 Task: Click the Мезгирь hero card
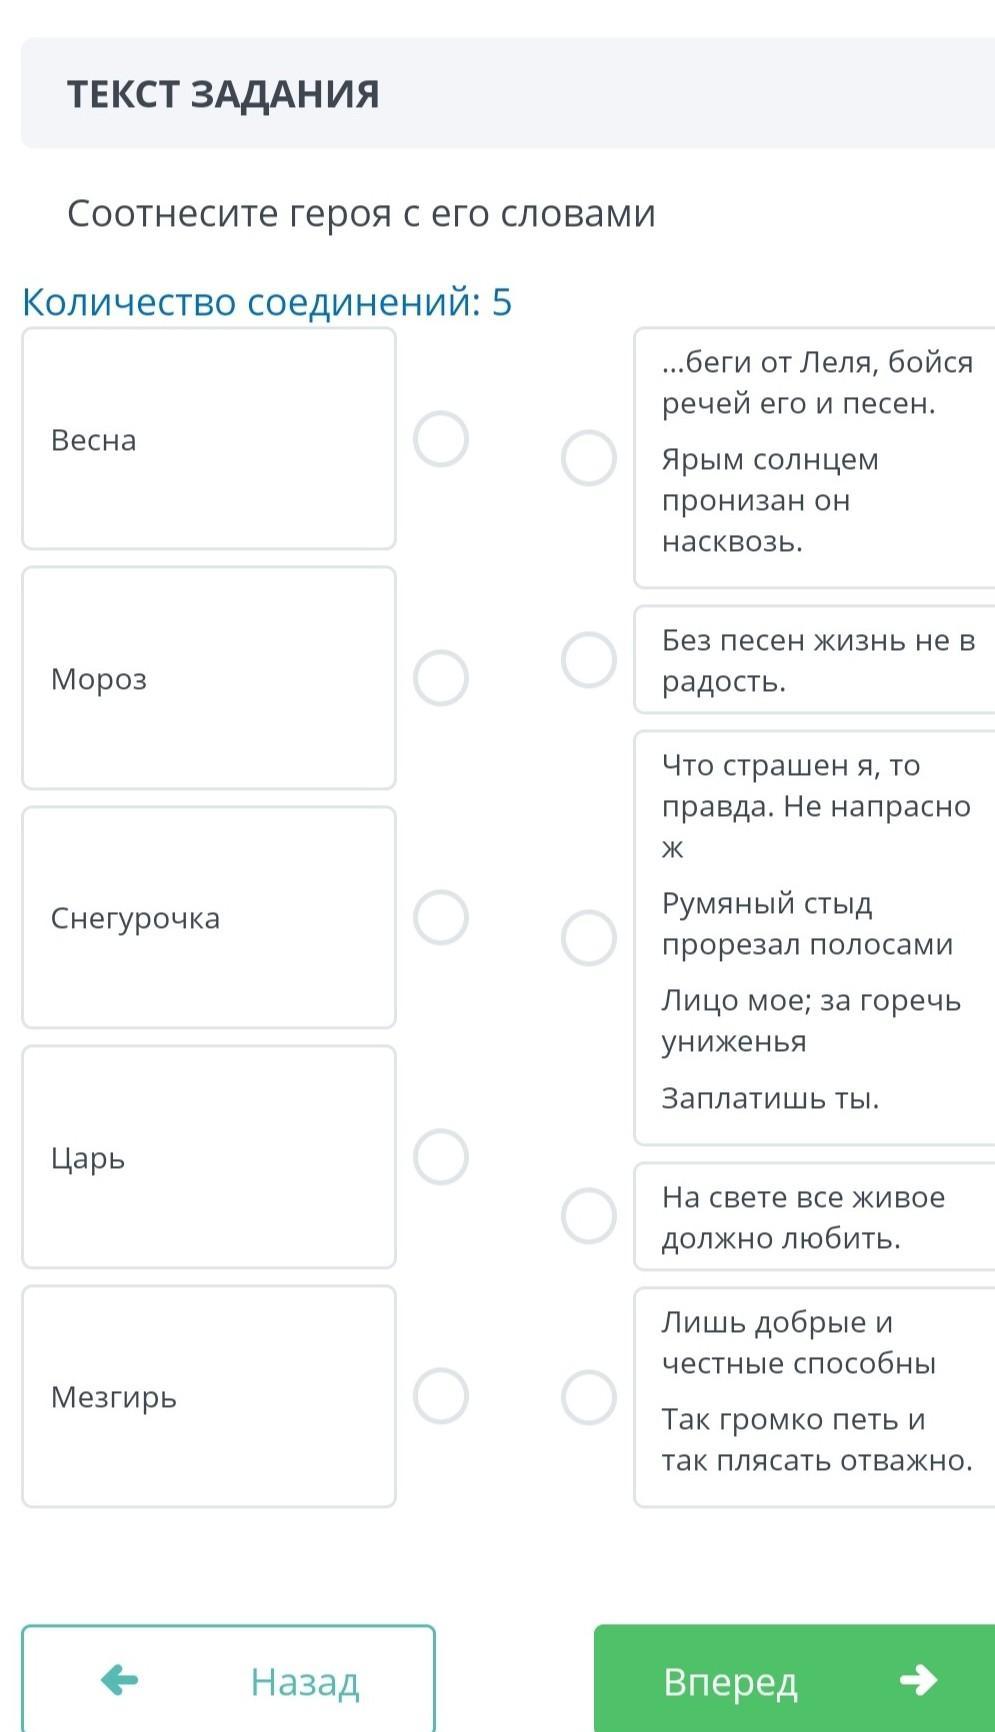tap(209, 1396)
